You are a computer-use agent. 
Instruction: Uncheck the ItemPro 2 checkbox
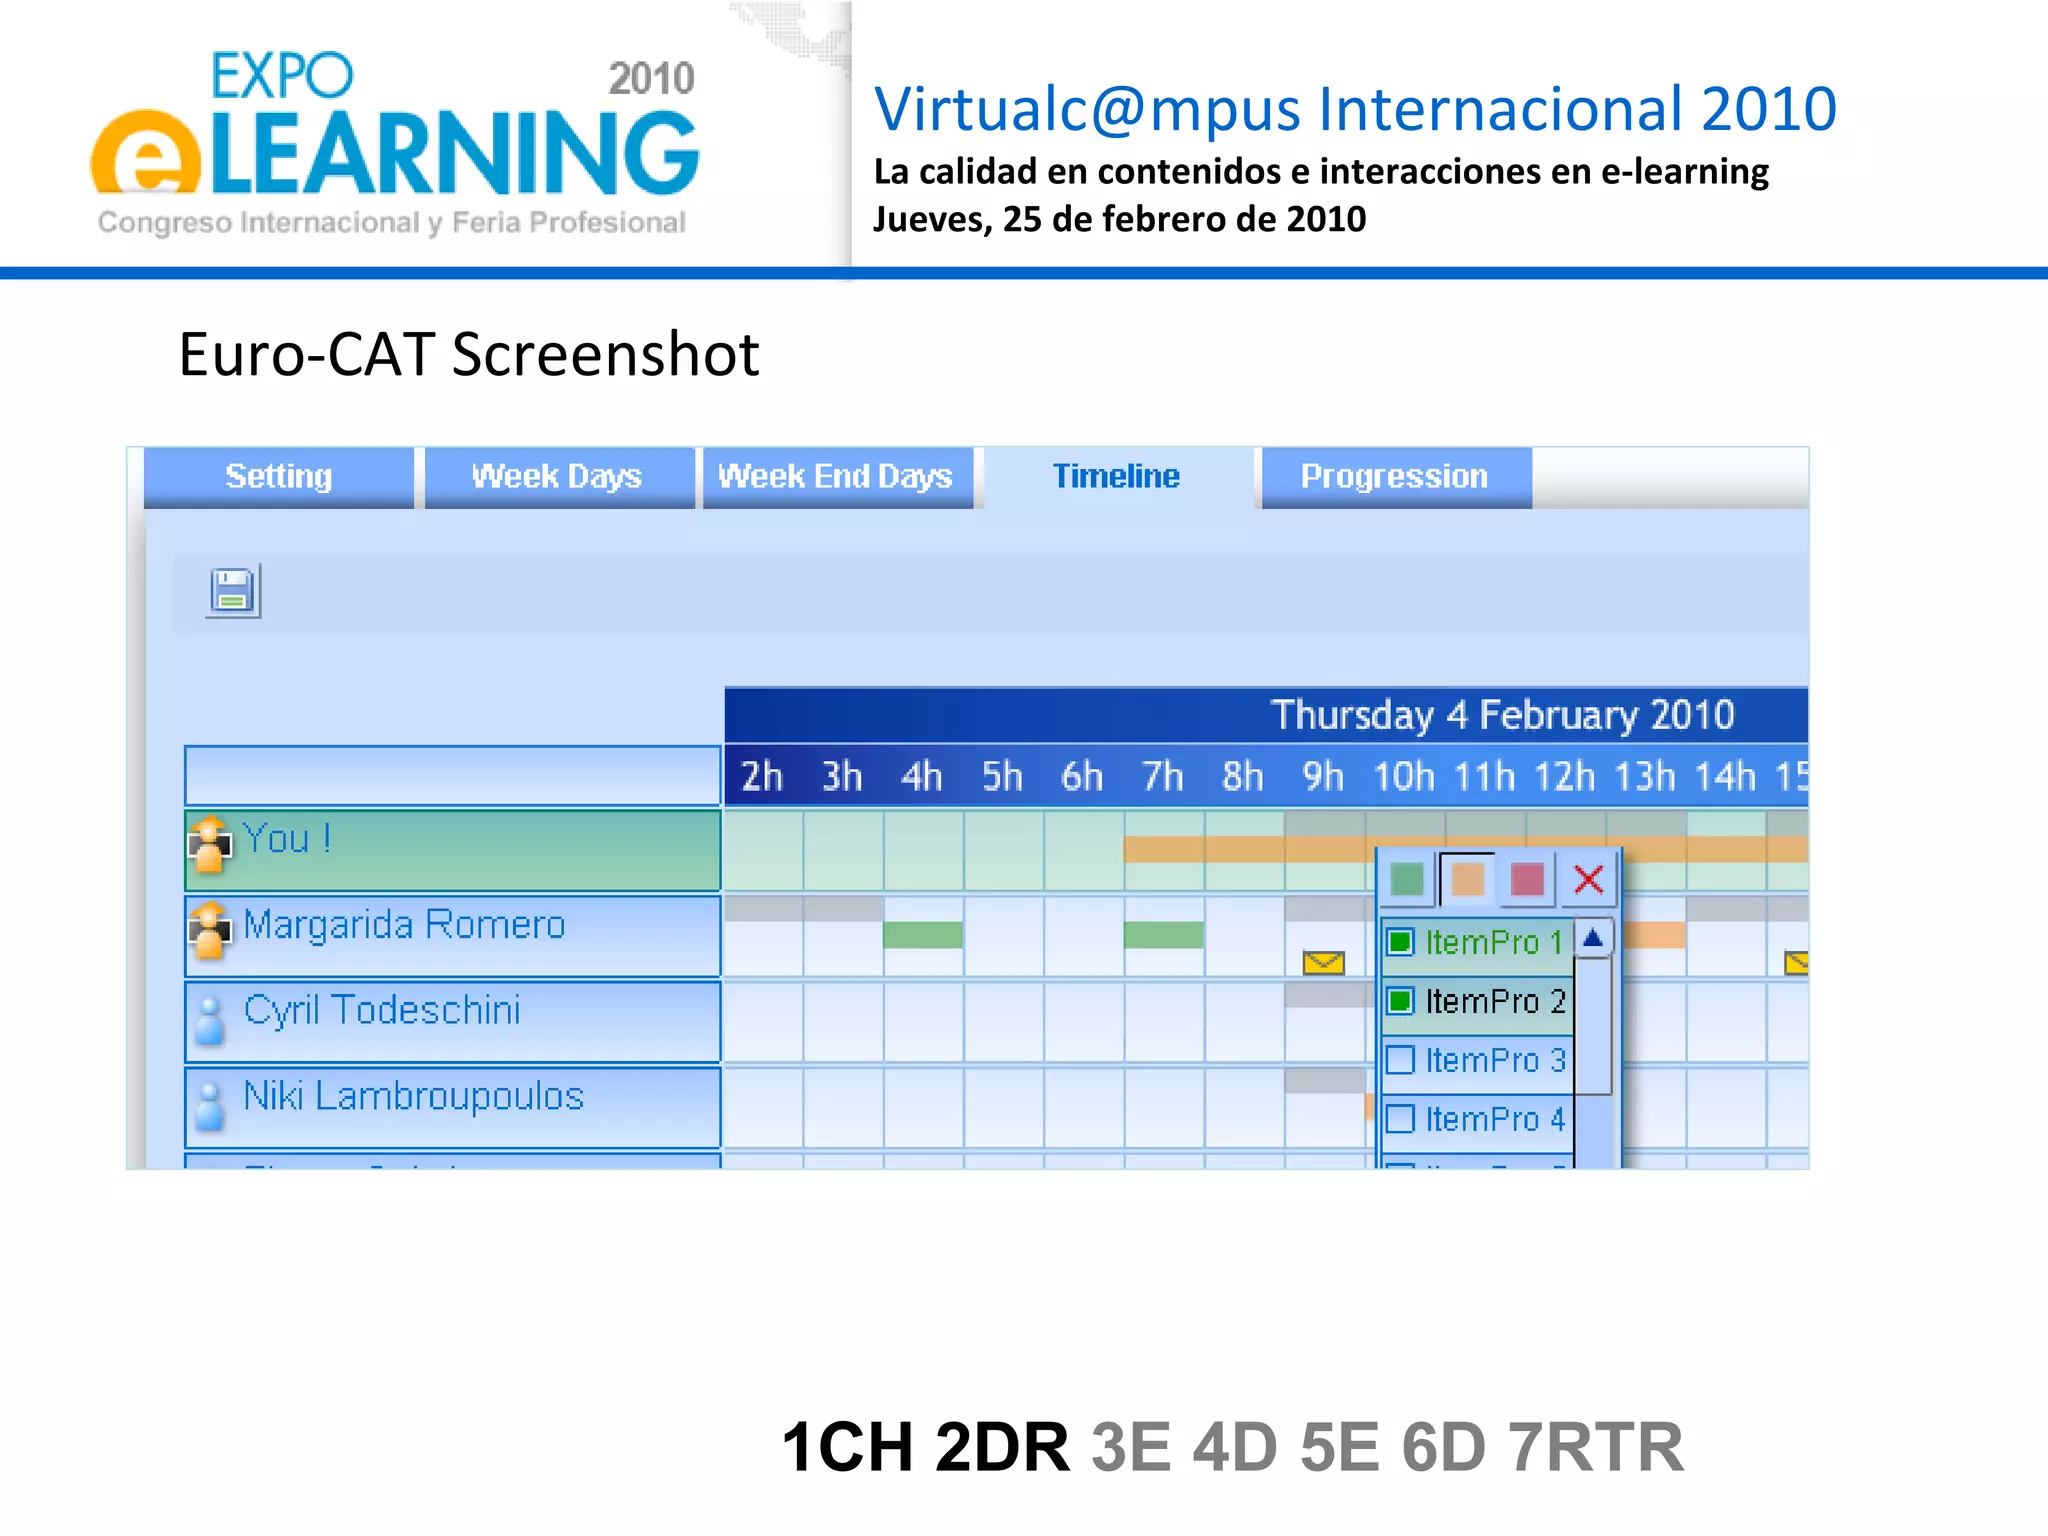click(1401, 1001)
